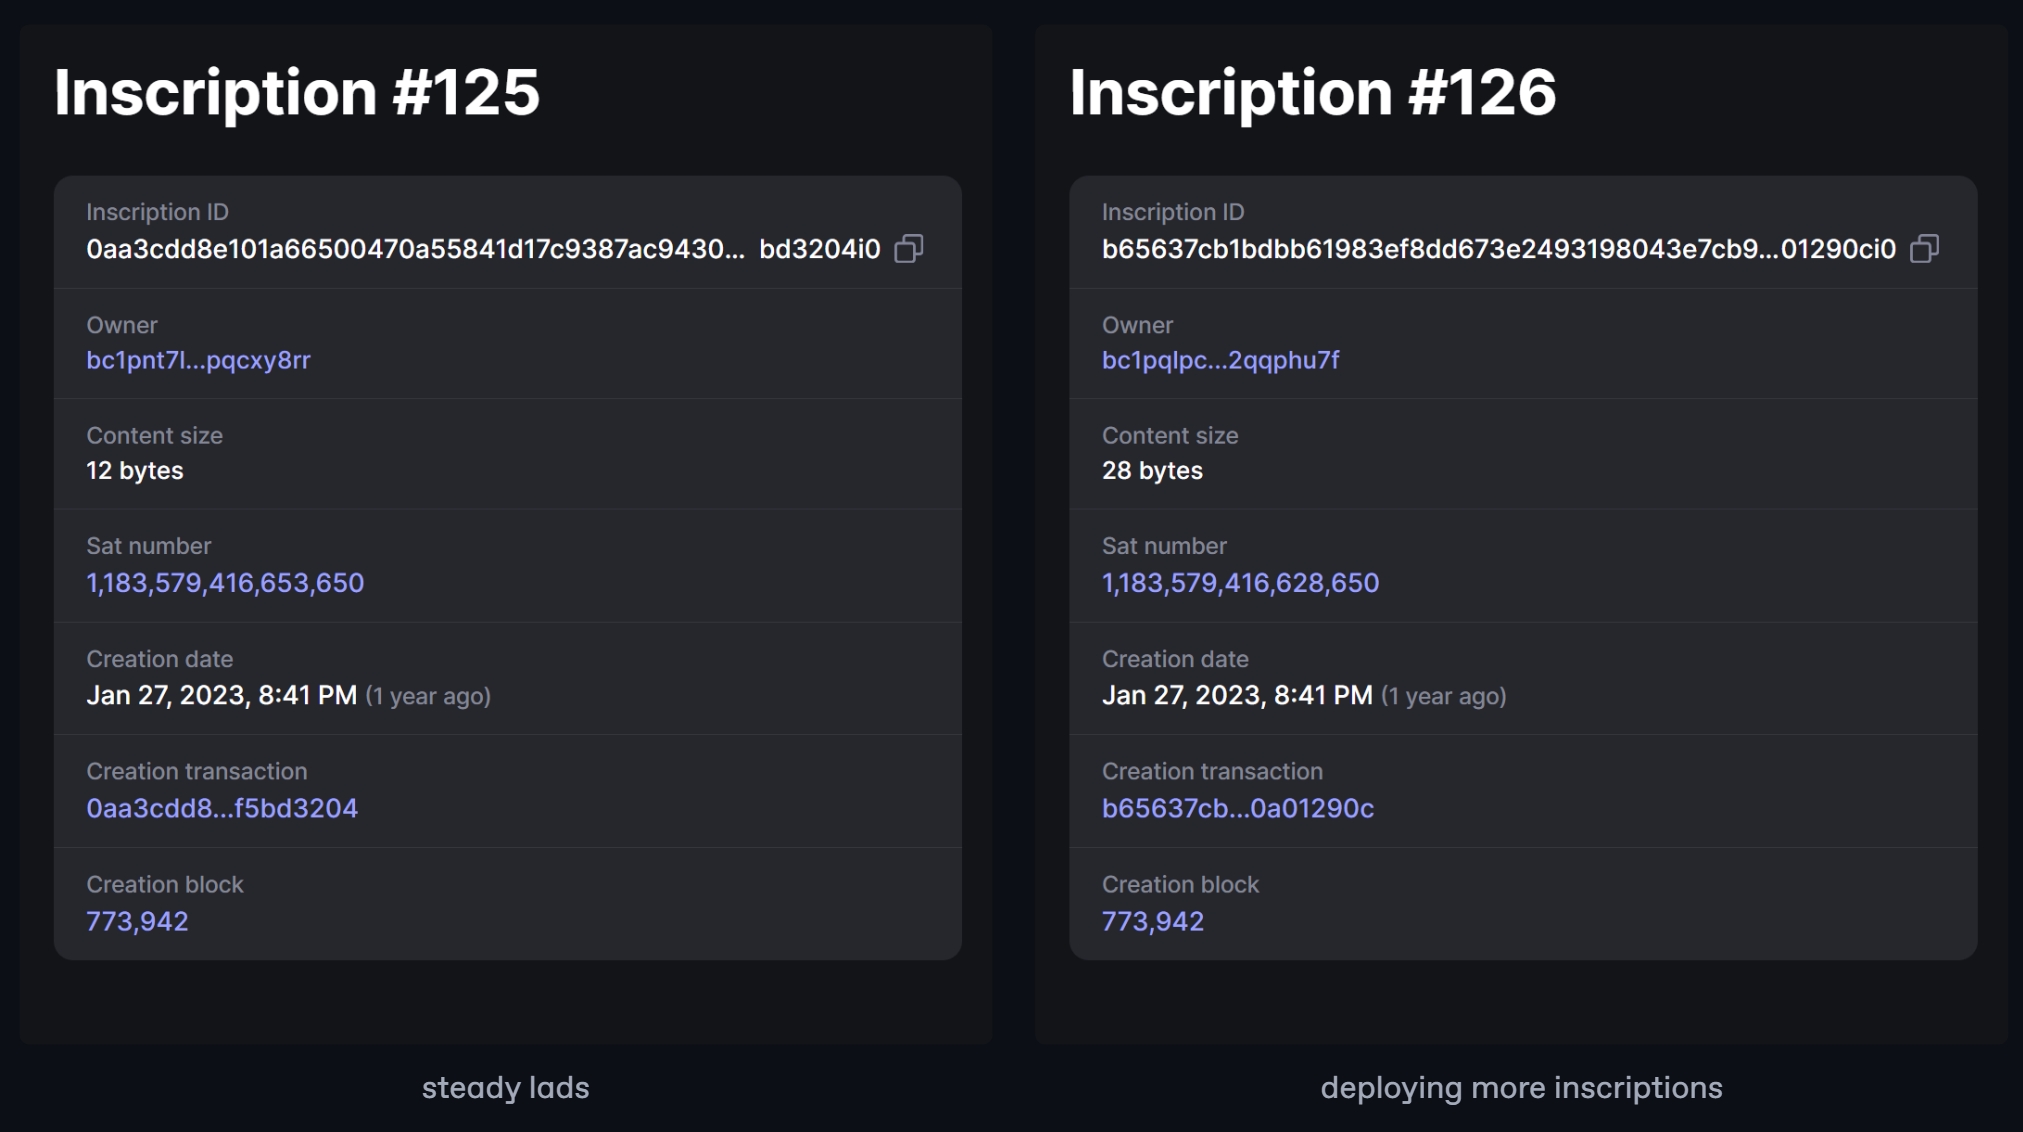Click the 12 bytes content size value
The width and height of the screenshot is (2023, 1132).
(135, 471)
